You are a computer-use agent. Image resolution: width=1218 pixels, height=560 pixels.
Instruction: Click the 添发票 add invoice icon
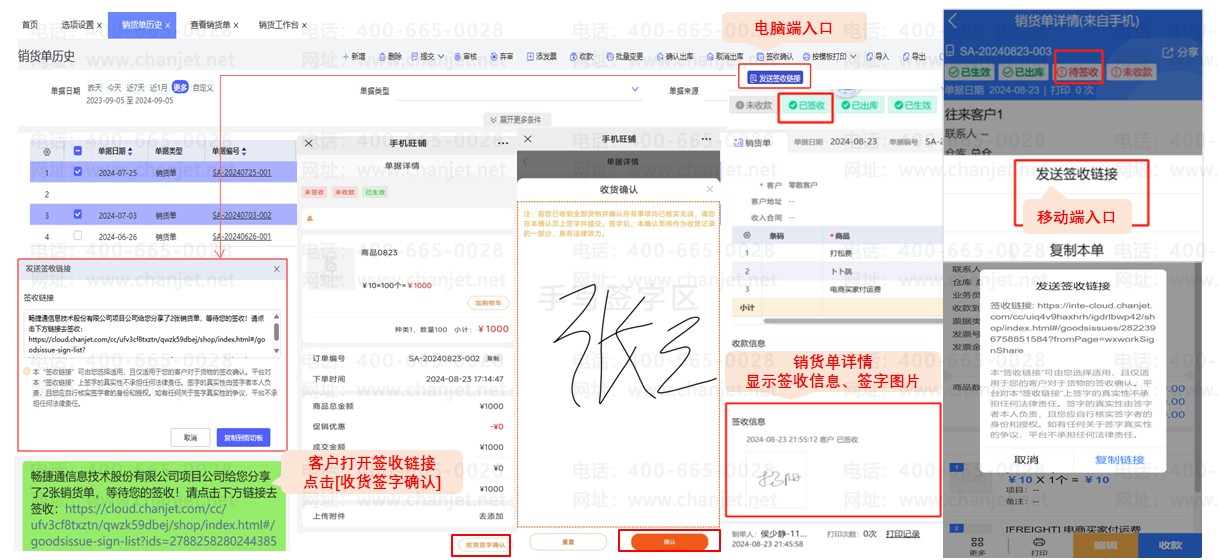coord(530,57)
